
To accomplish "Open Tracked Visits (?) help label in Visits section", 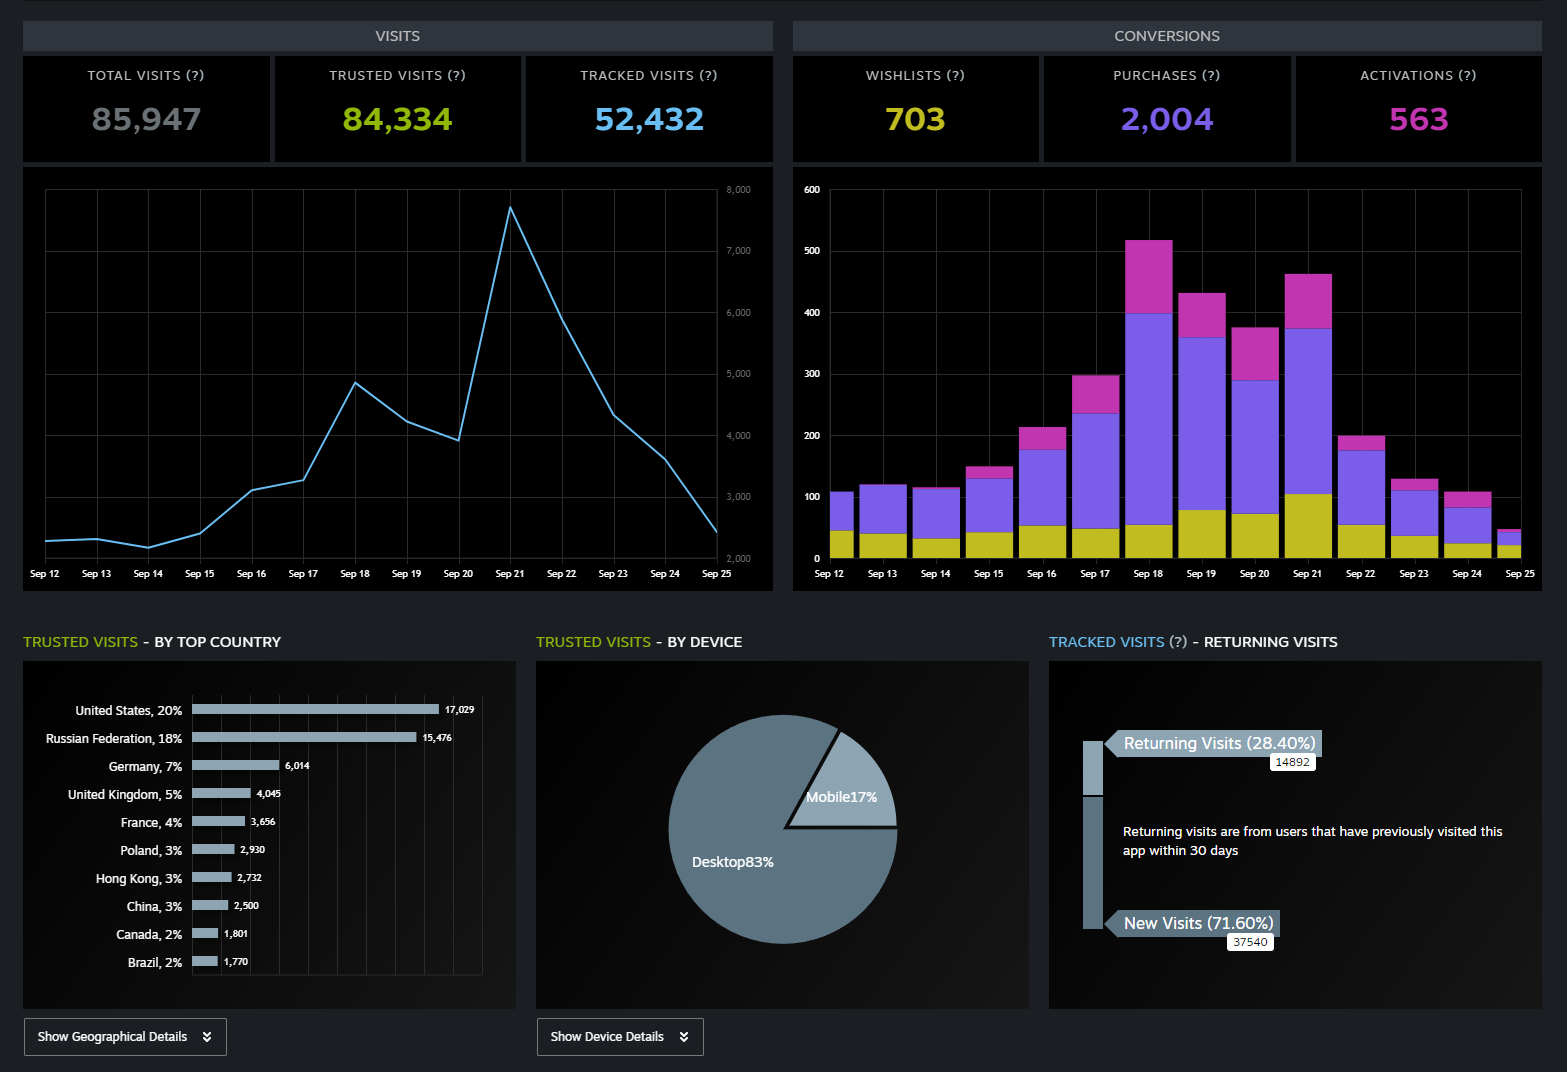I will (x=649, y=76).
